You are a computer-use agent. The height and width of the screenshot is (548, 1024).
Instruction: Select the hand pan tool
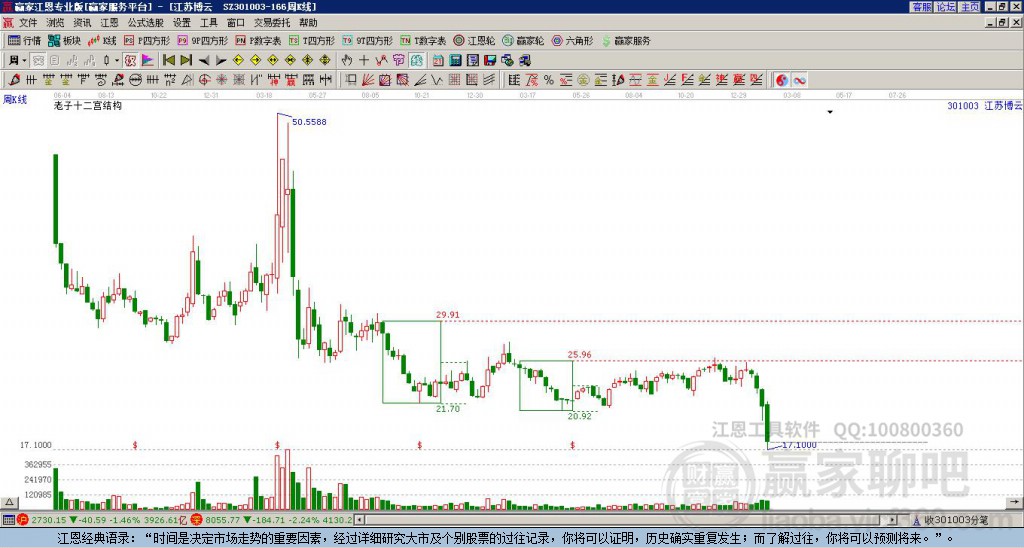pos(347,61)
